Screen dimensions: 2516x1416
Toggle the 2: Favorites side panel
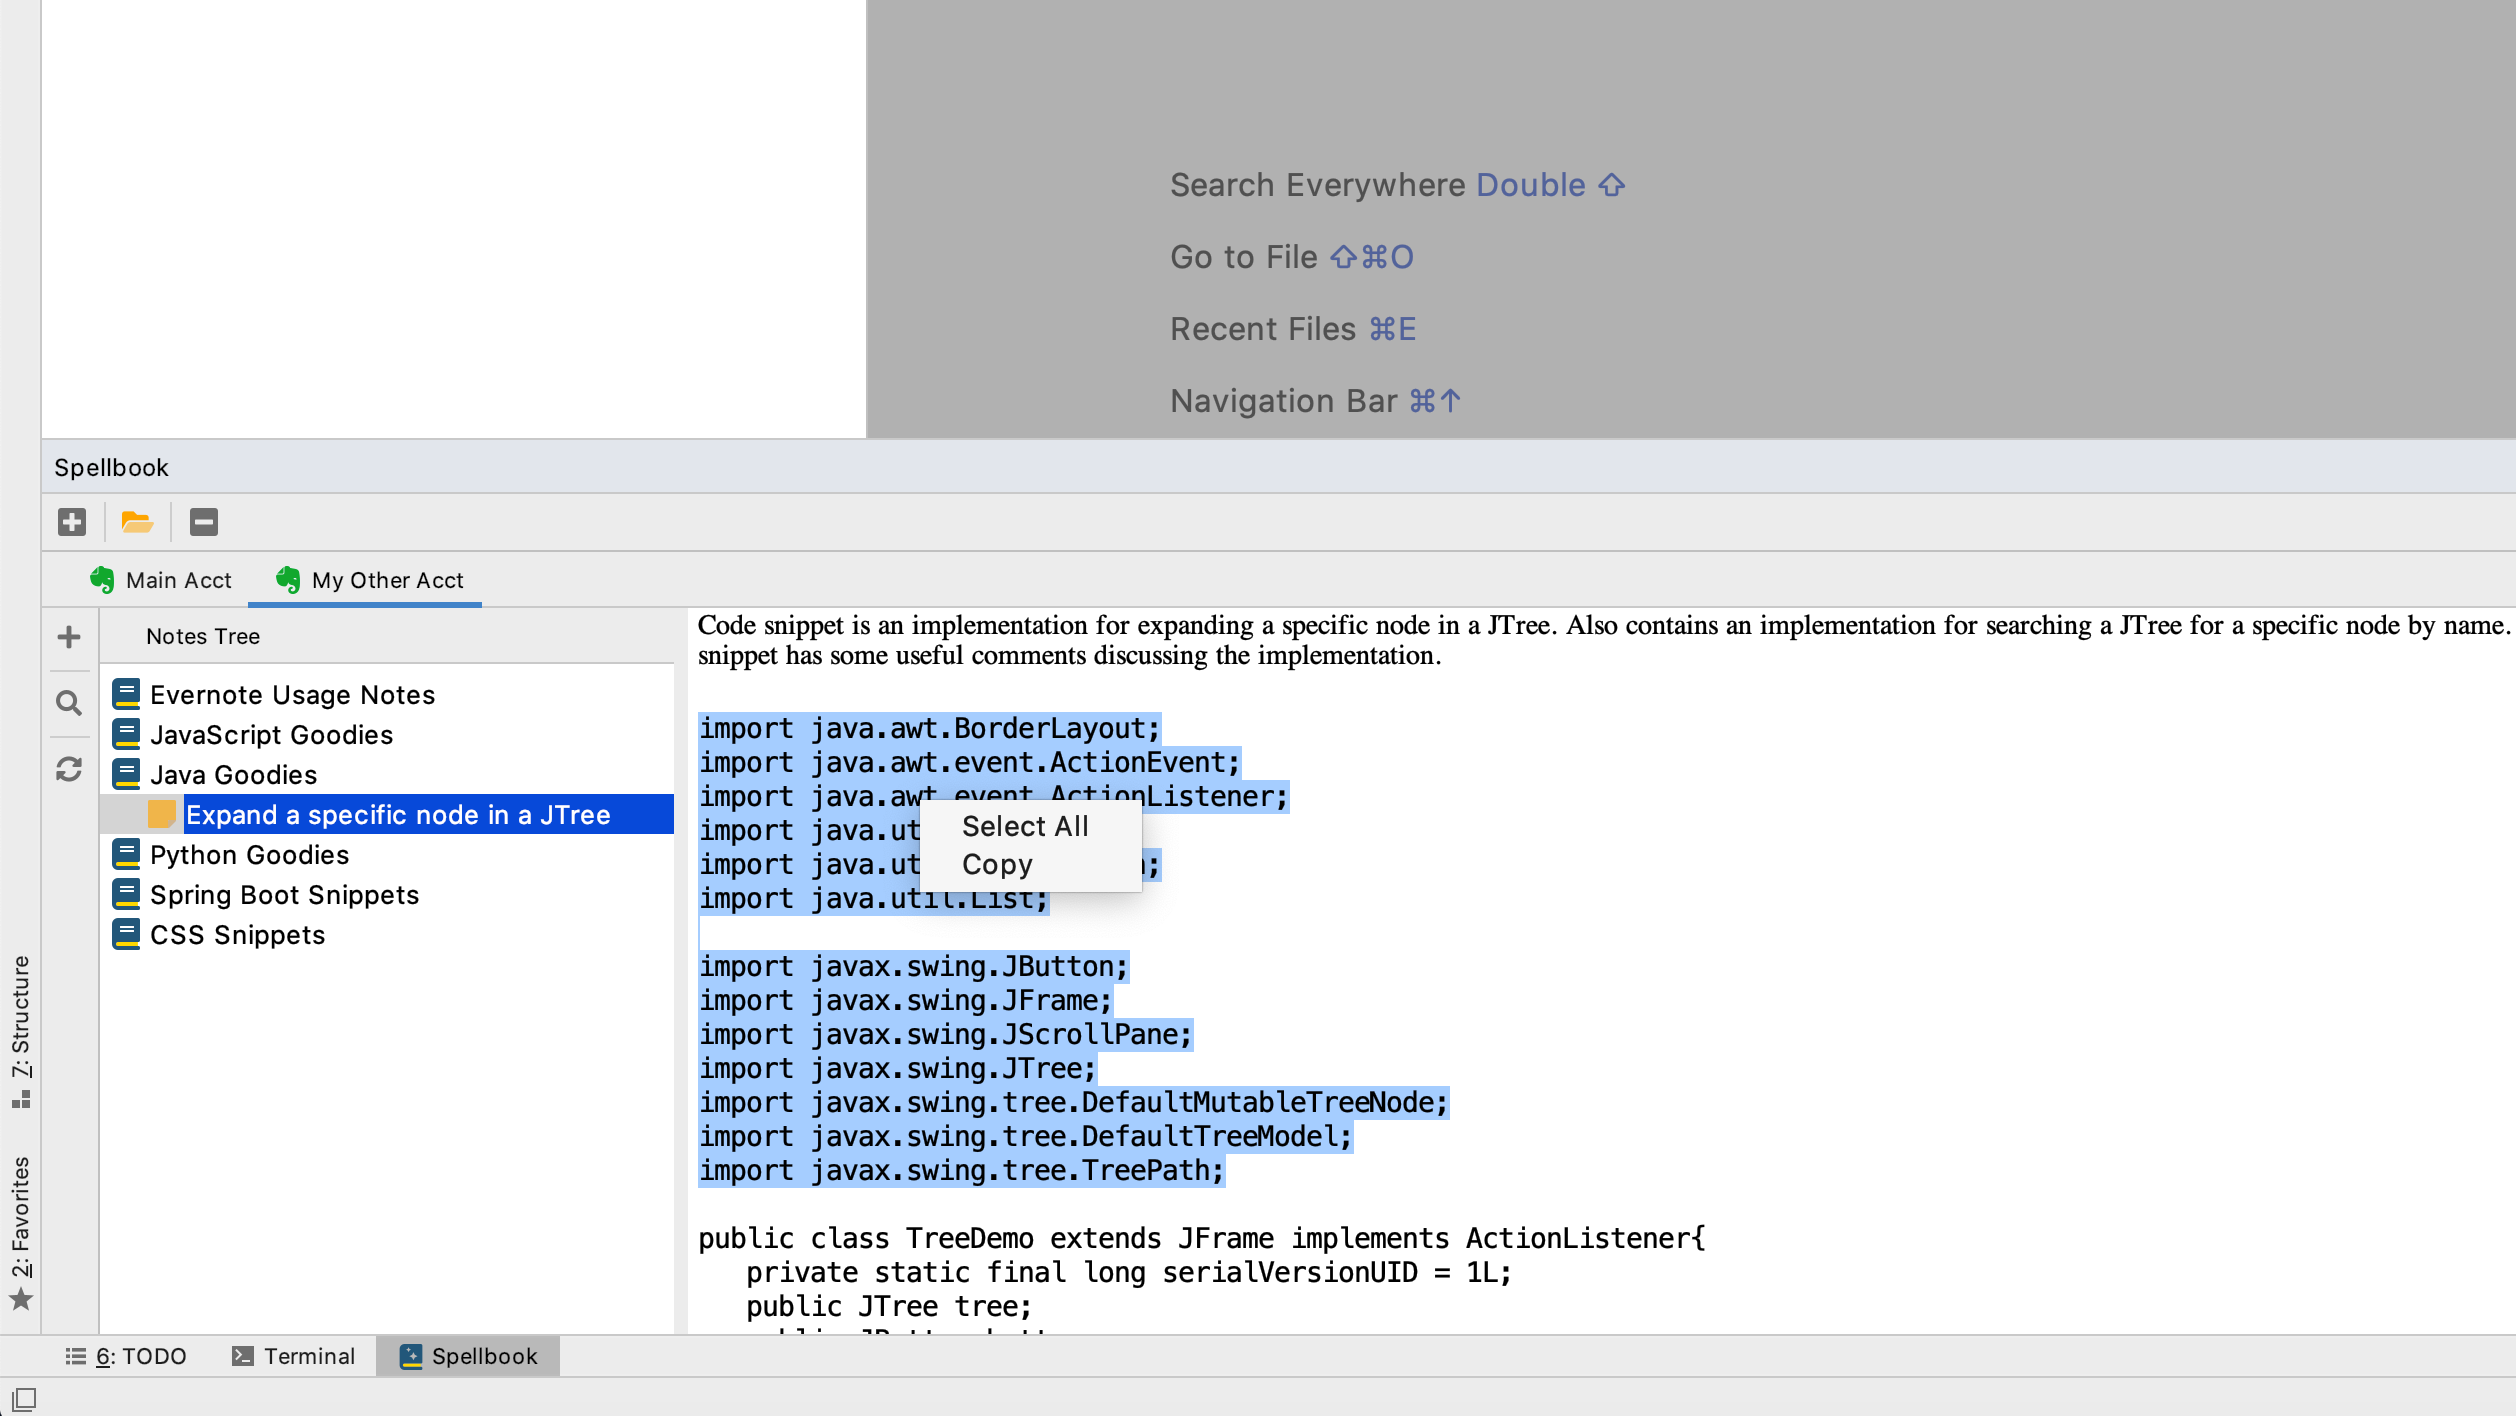[x=21, y=1231]
